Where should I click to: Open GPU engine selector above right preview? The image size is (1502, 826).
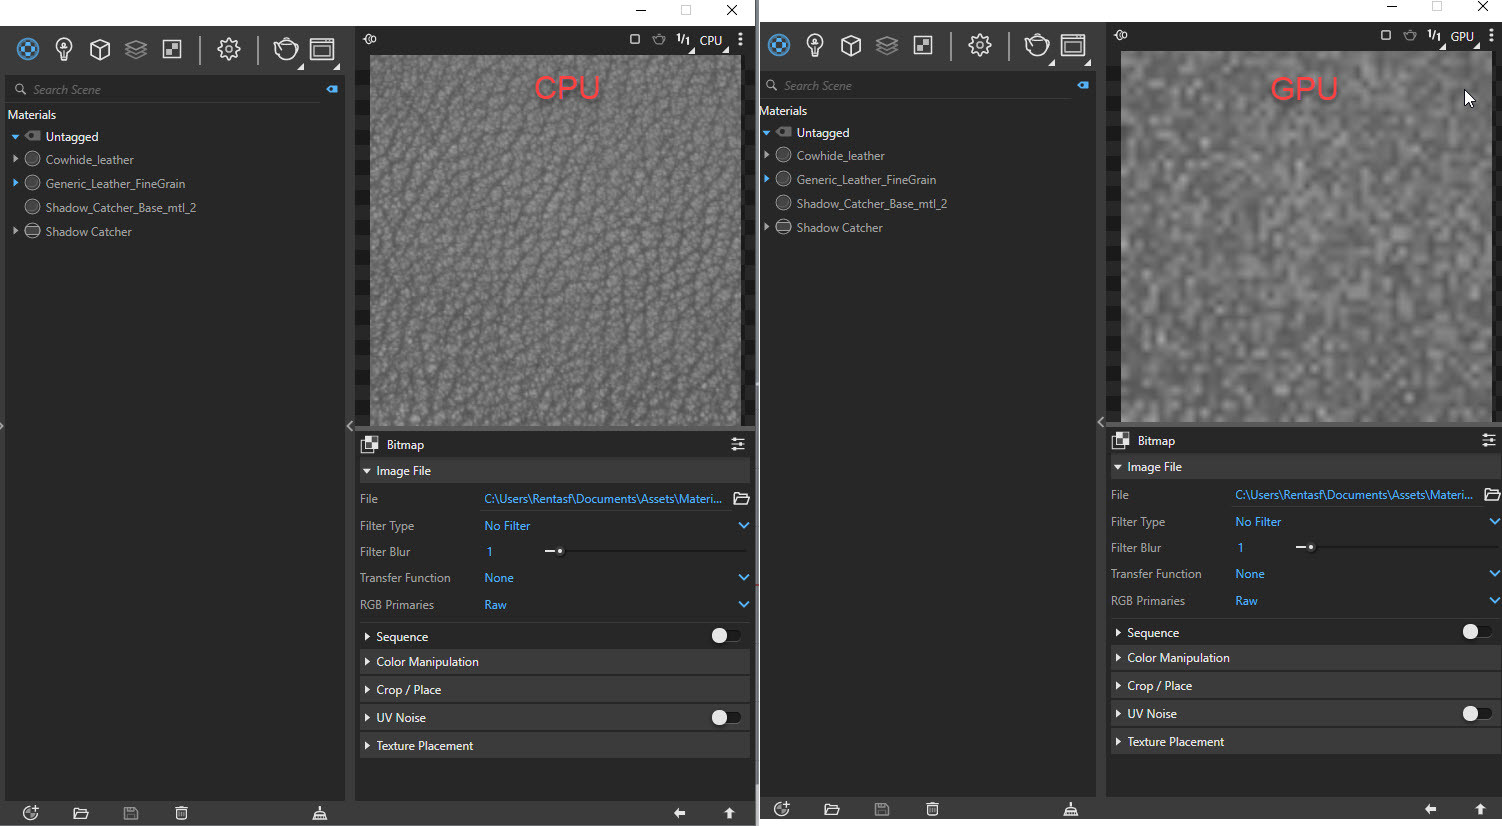click(x=1463, y=37)
